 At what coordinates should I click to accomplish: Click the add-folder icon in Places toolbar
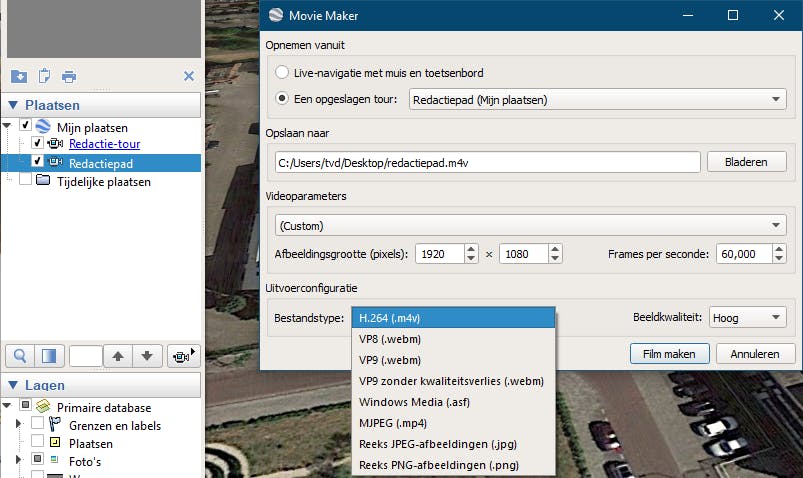pos(19,76)
